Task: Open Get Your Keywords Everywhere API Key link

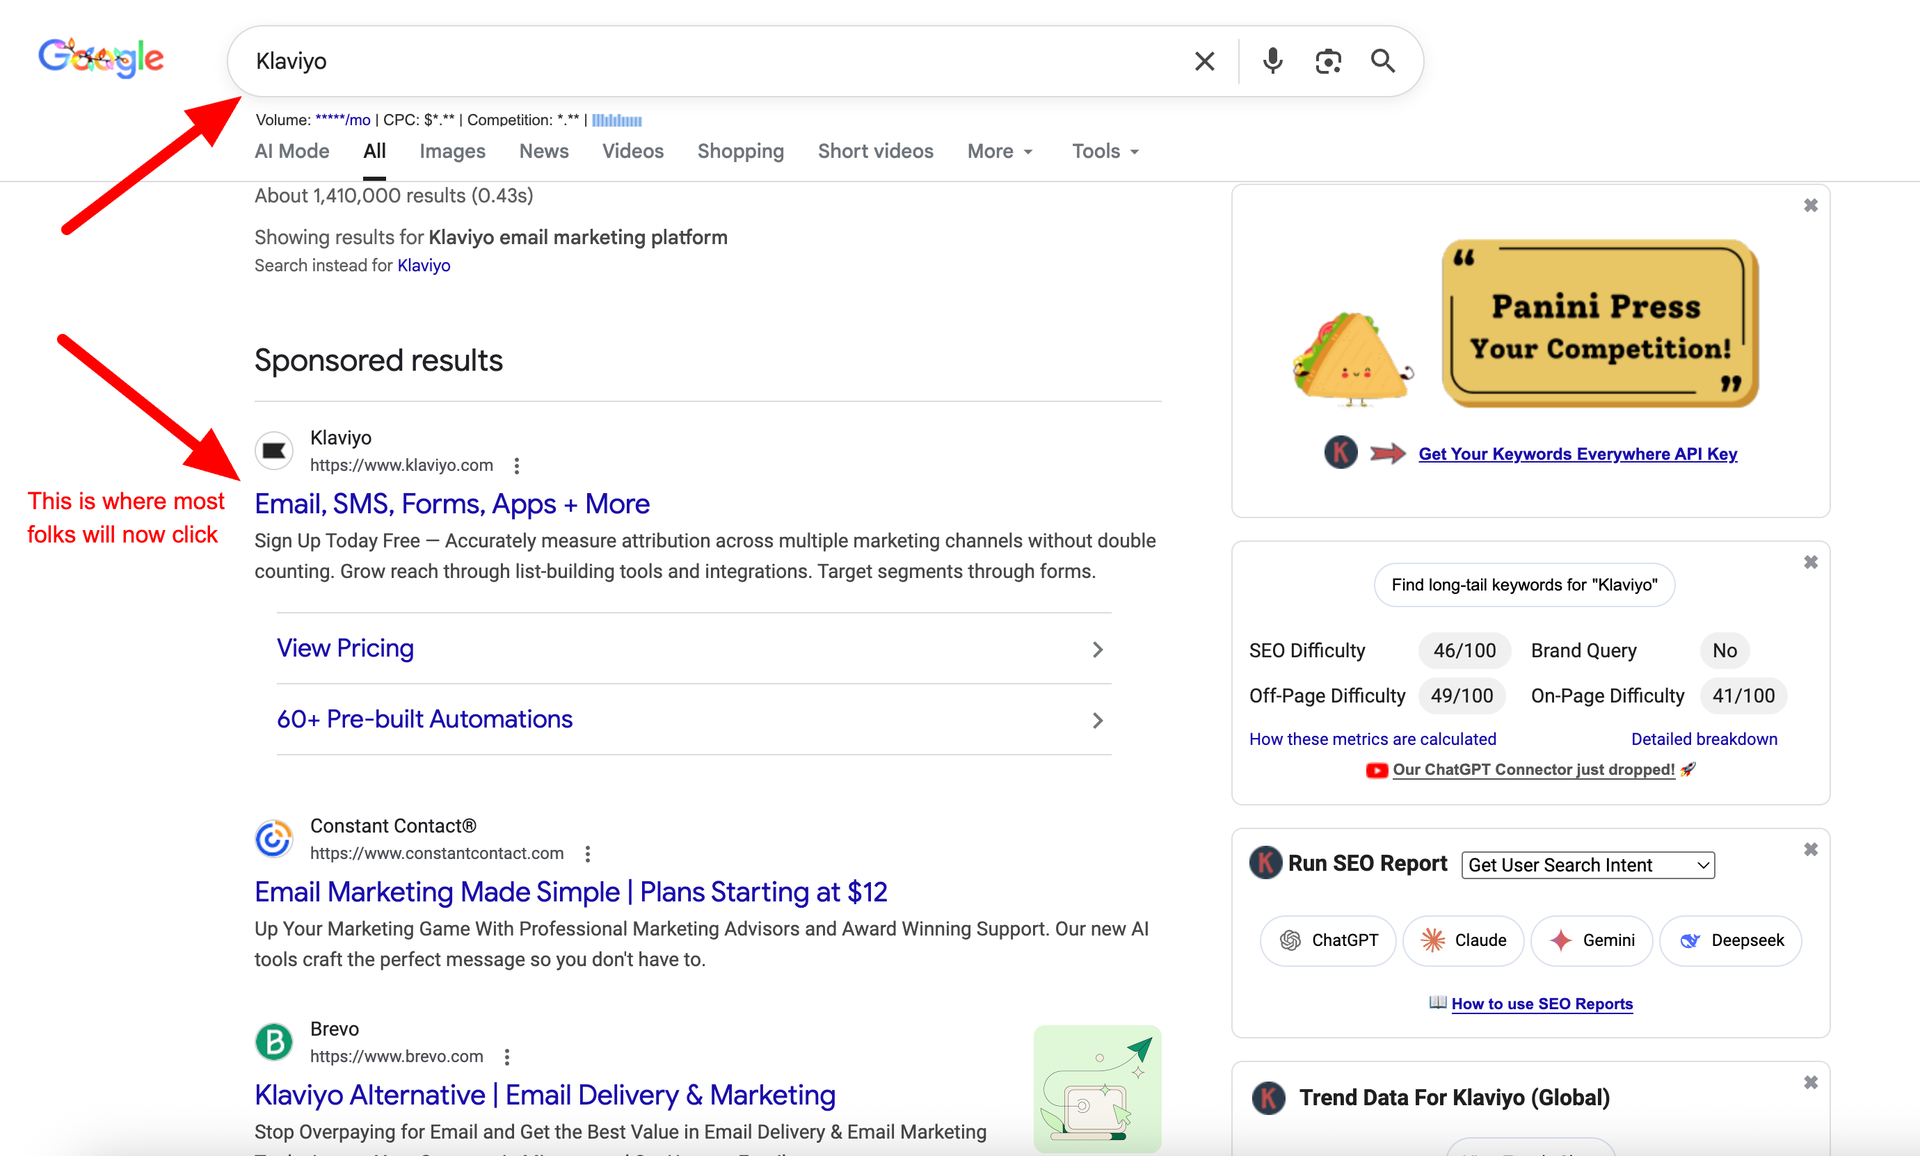Action: [1577, 454]
